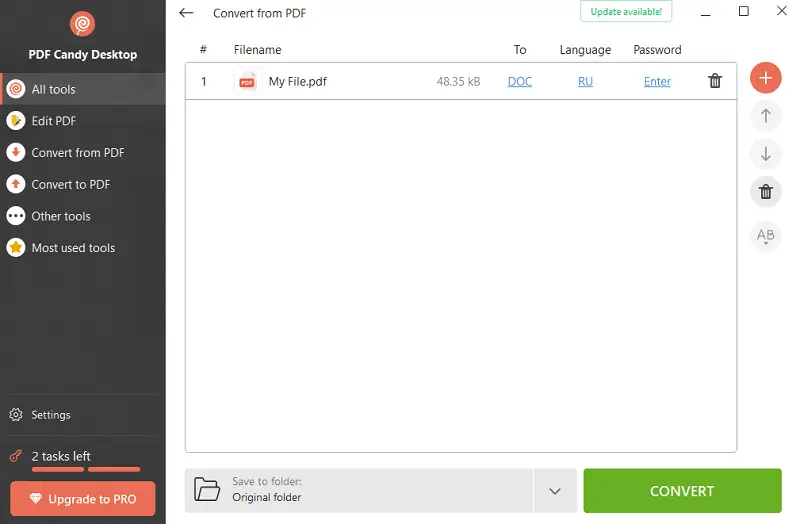The width and height of the screenshot is (800, 524).
Task: Click the tasks left key icon
Action: (x=16, y=456)
